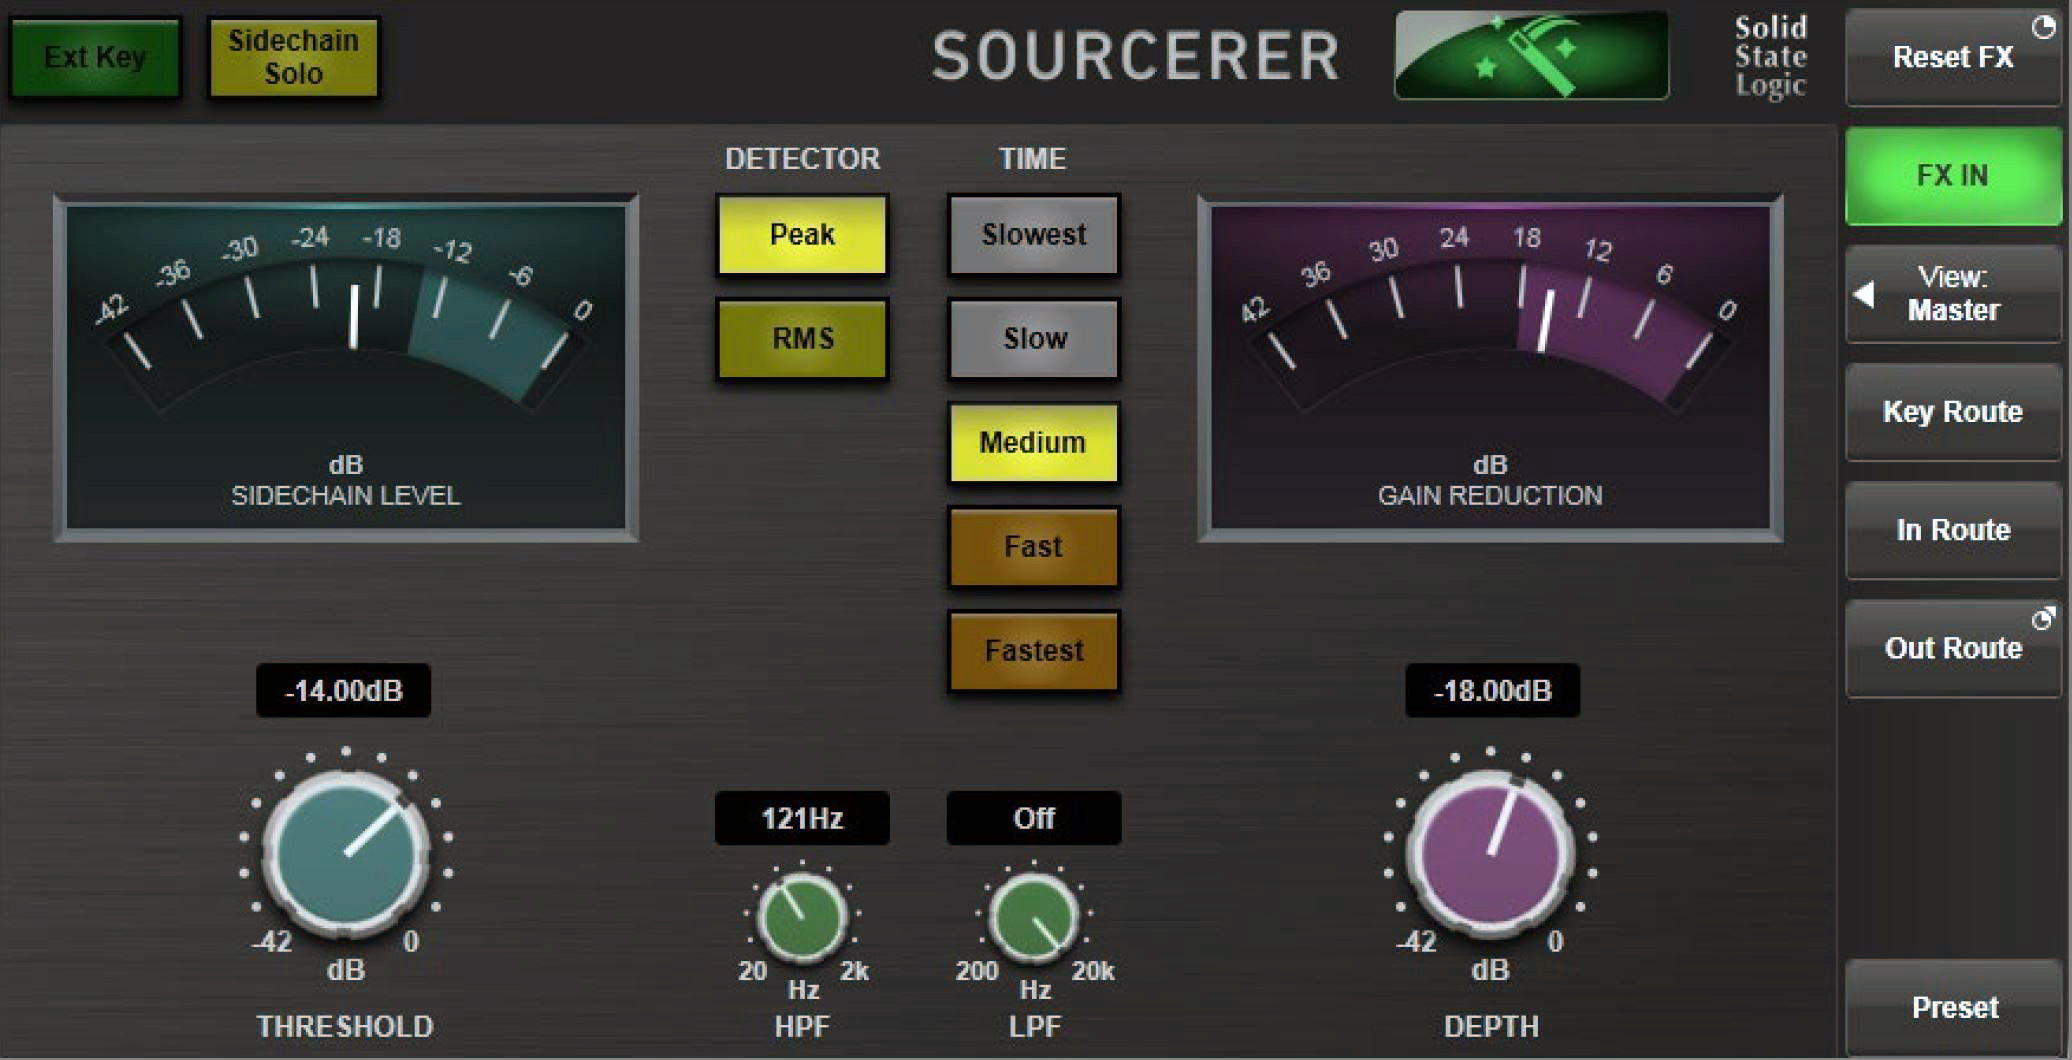Enable Sidechain Solo
This screenshot has height=1060, width=2072.
click(x=293, y=57)
